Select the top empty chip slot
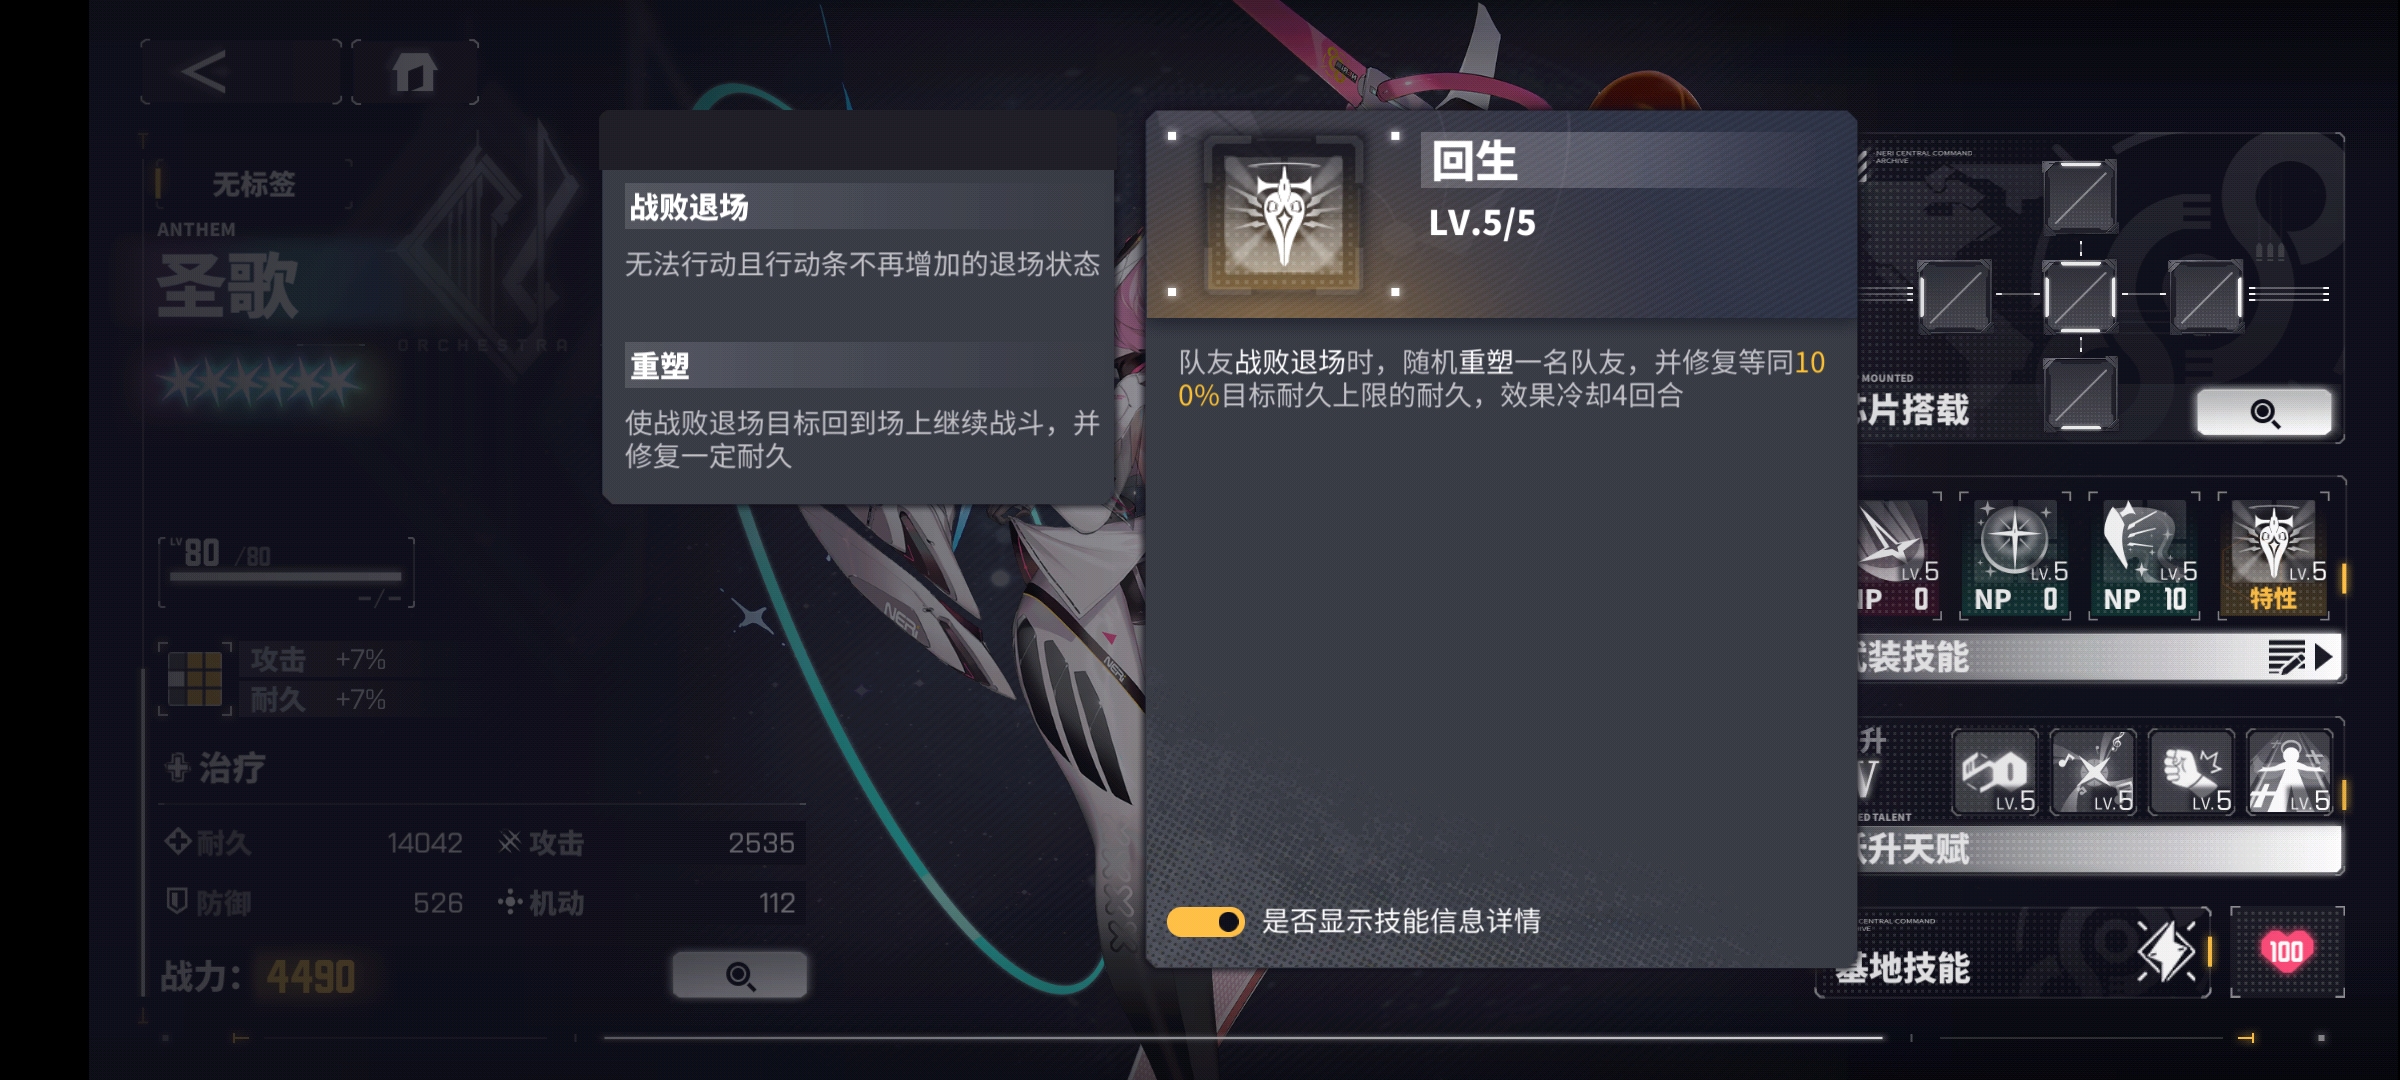The height and width of the screenshot is (1080, 2400). tap(2080, 196)
